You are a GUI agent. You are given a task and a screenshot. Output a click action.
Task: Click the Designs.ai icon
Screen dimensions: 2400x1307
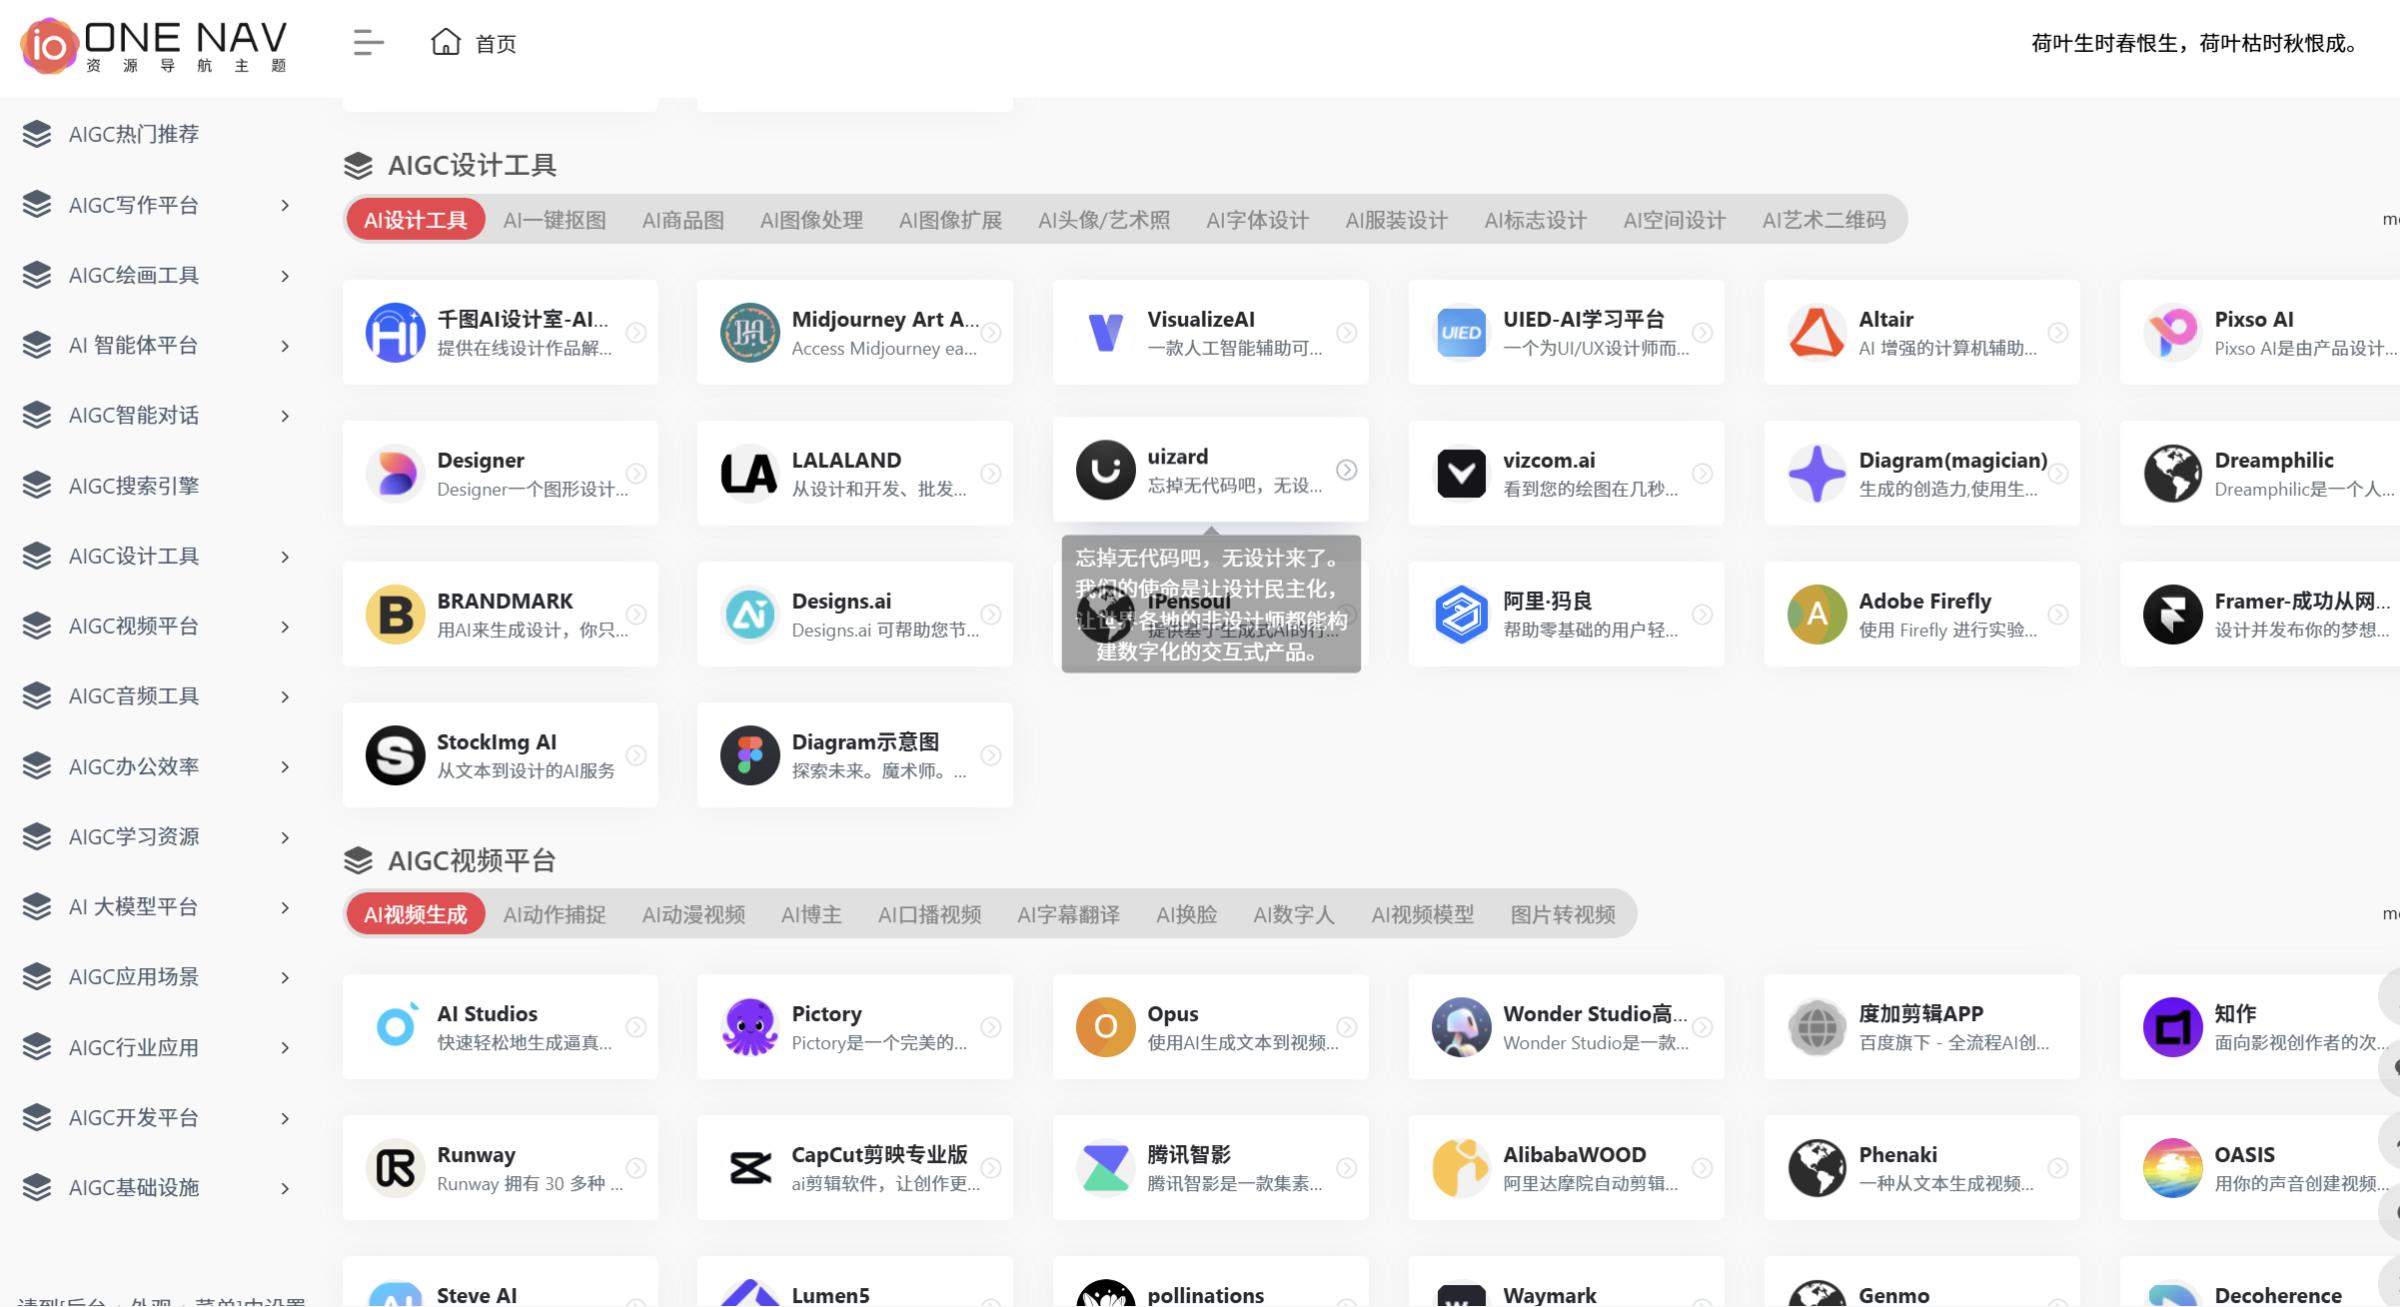[x=750, y=614]
